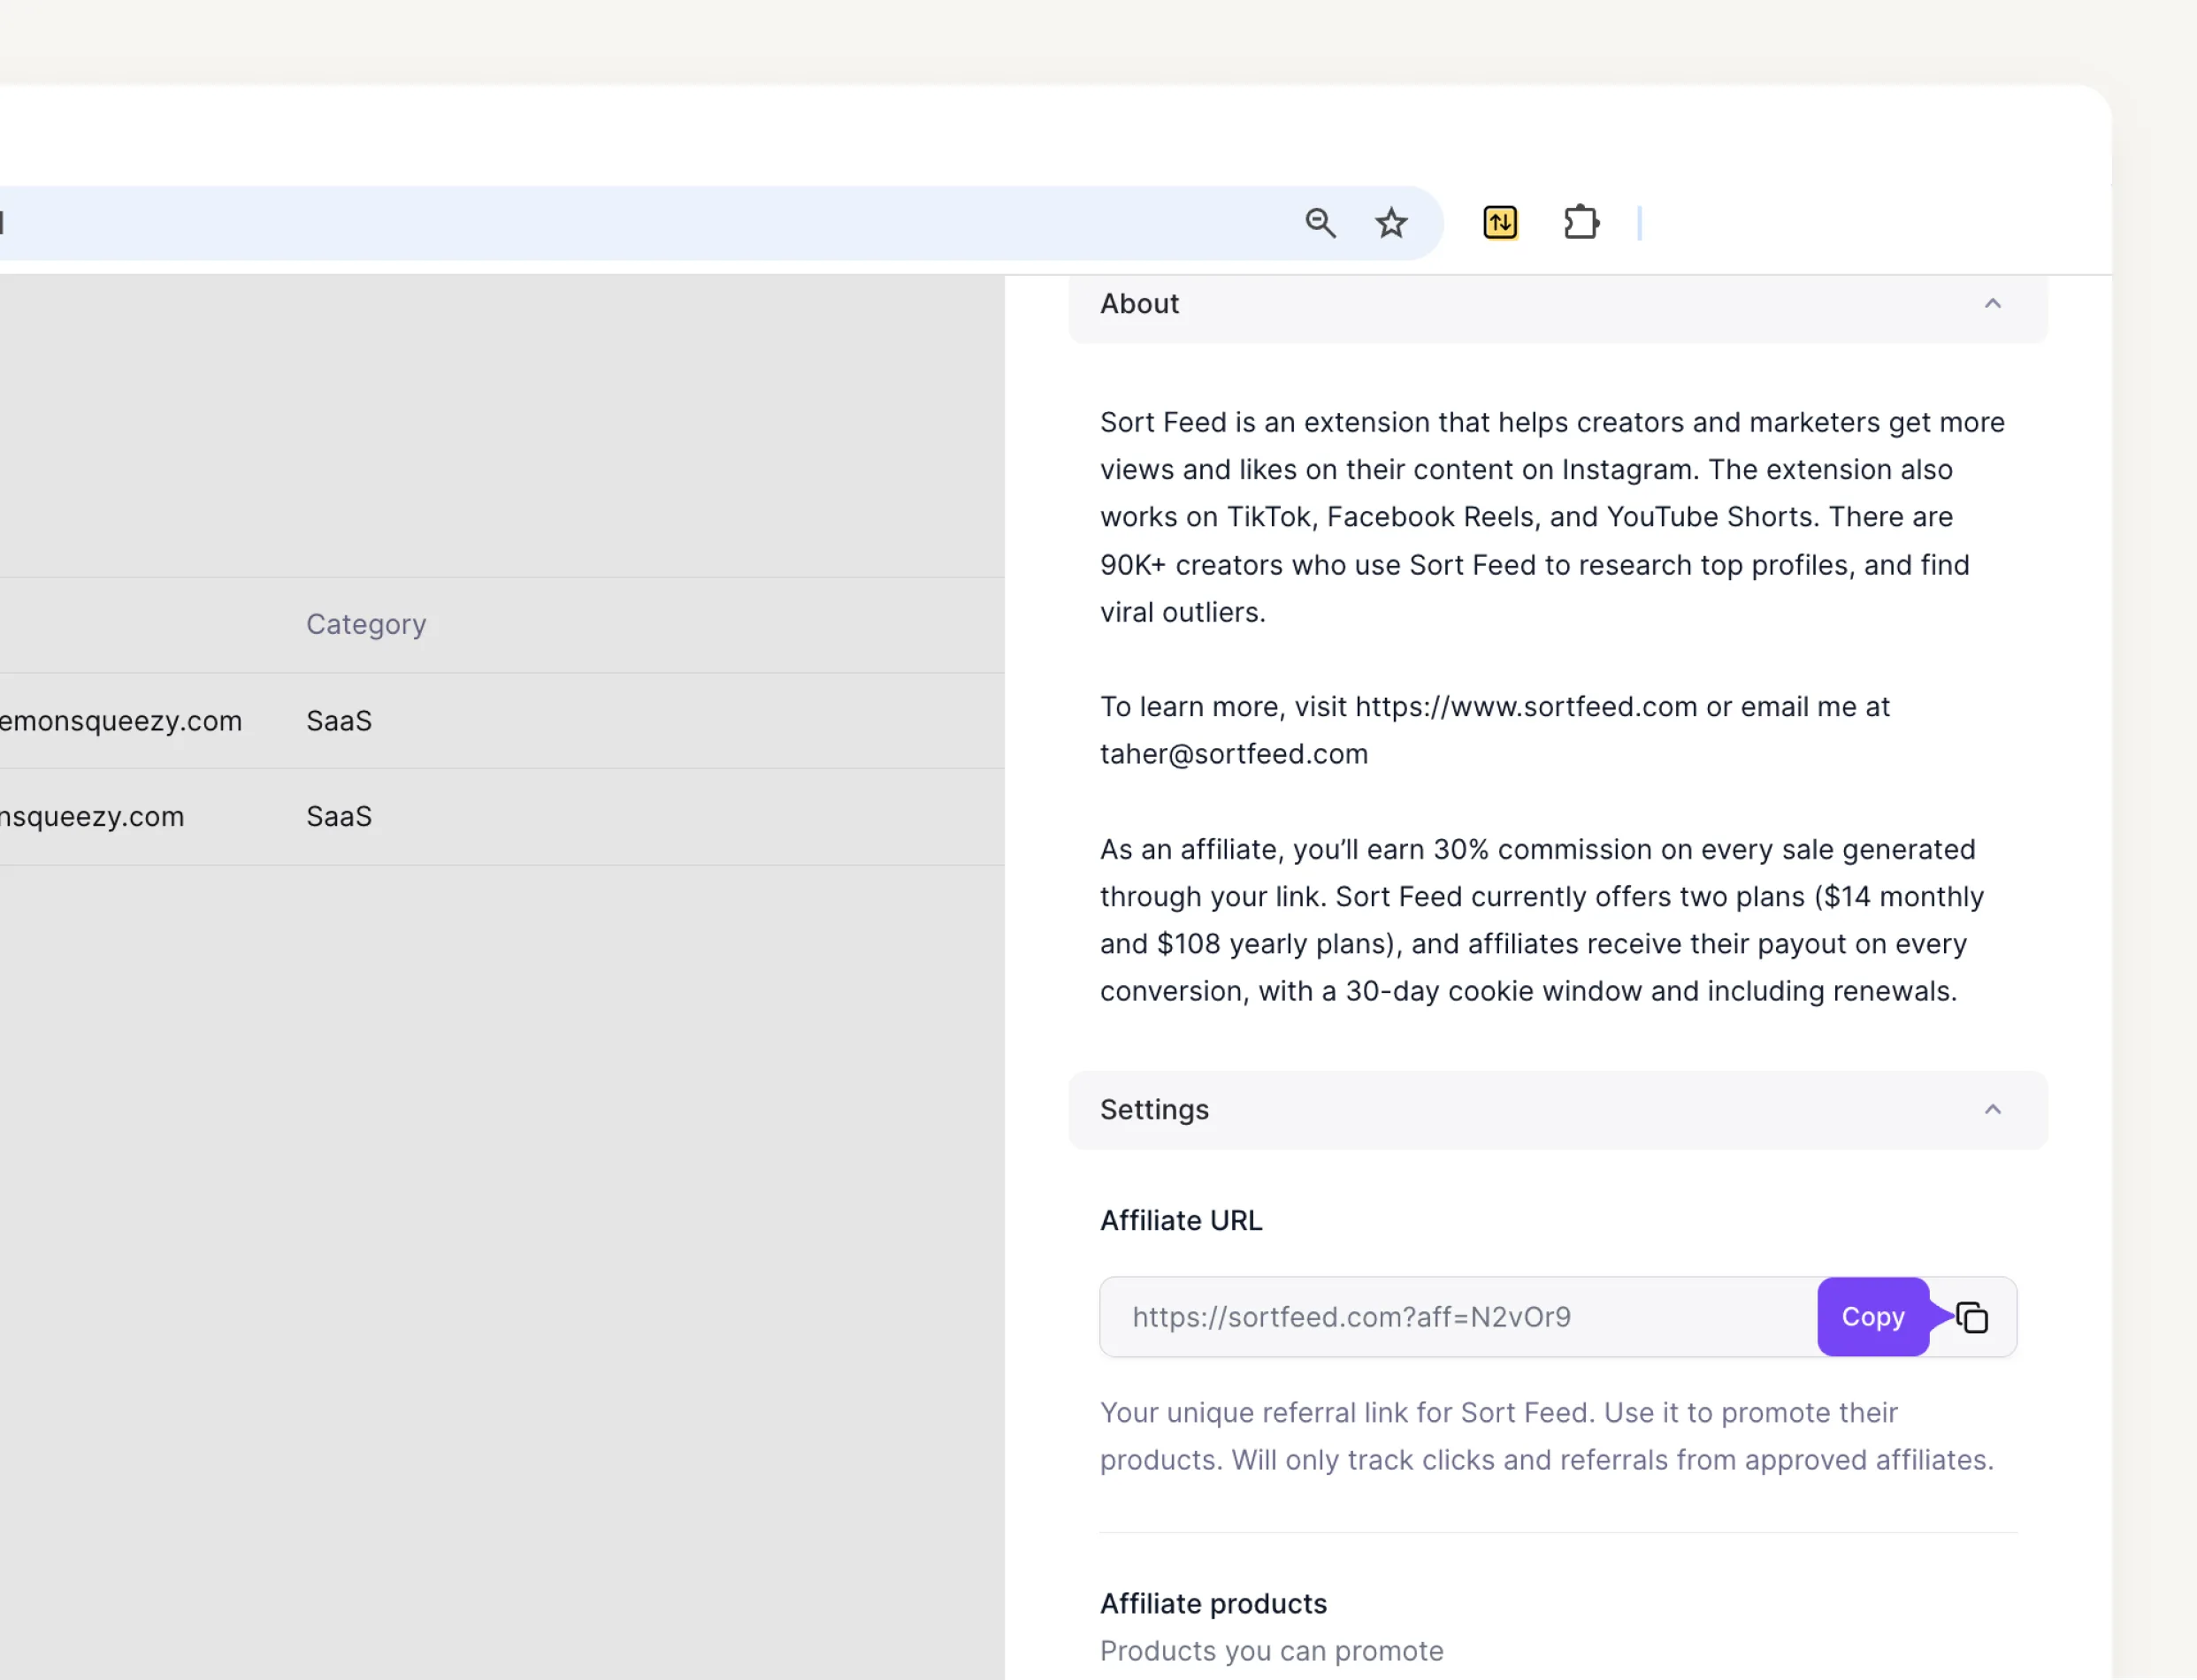Select SaaS cell in the nsqueezy.com row
This screenshot has width=2197, height=1680.
click(339, 817)
